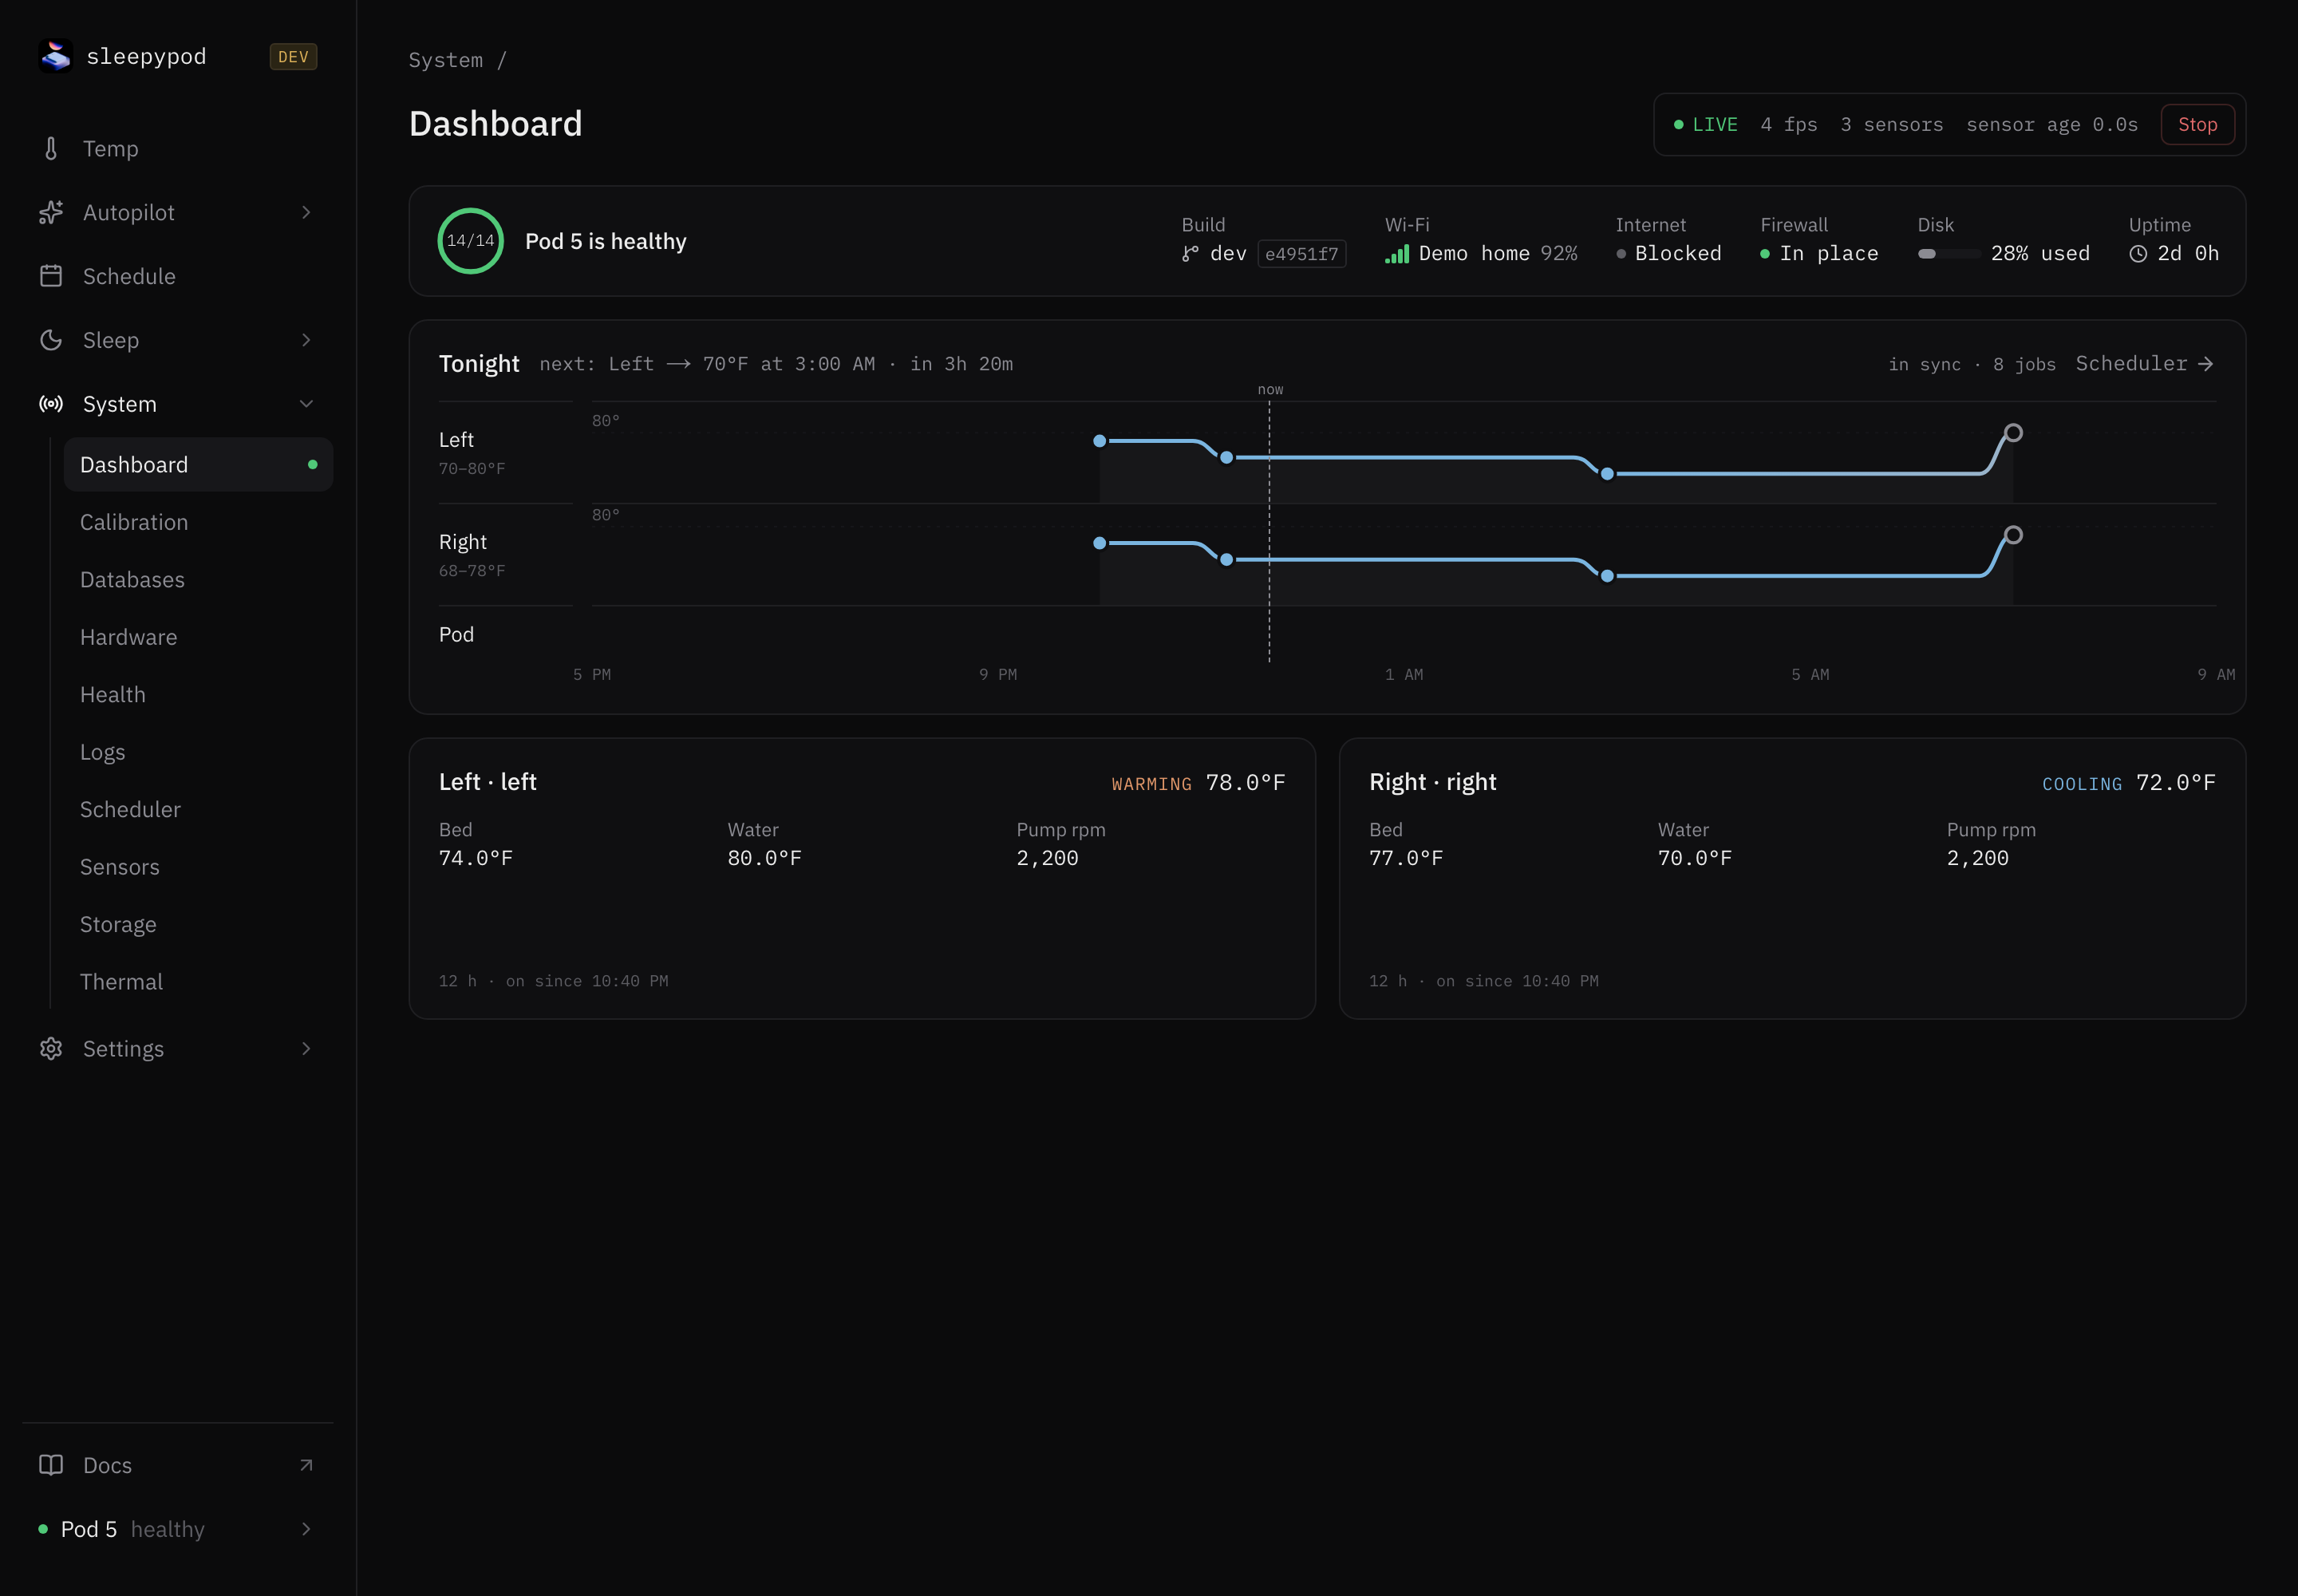Viewport: 2298px width, 1596px height.
Task: Click the hollow end marker on Left timeline
Action: pos(2013,433)
